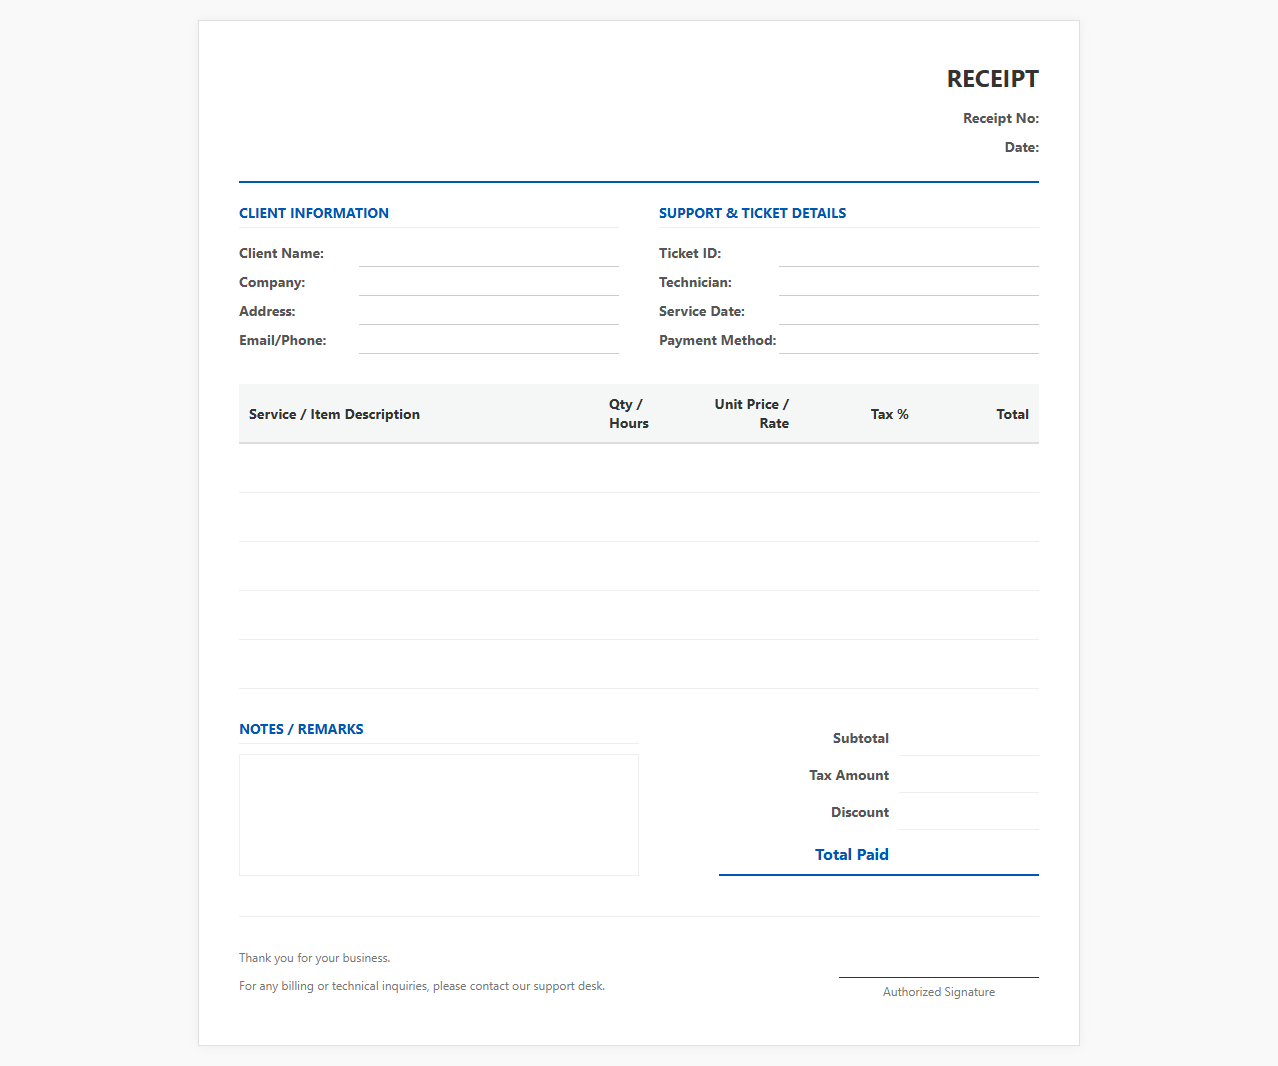Viewport: 1278px width, 1066px height.
Task: Click the Client Name: label
Action: point(281,254)
